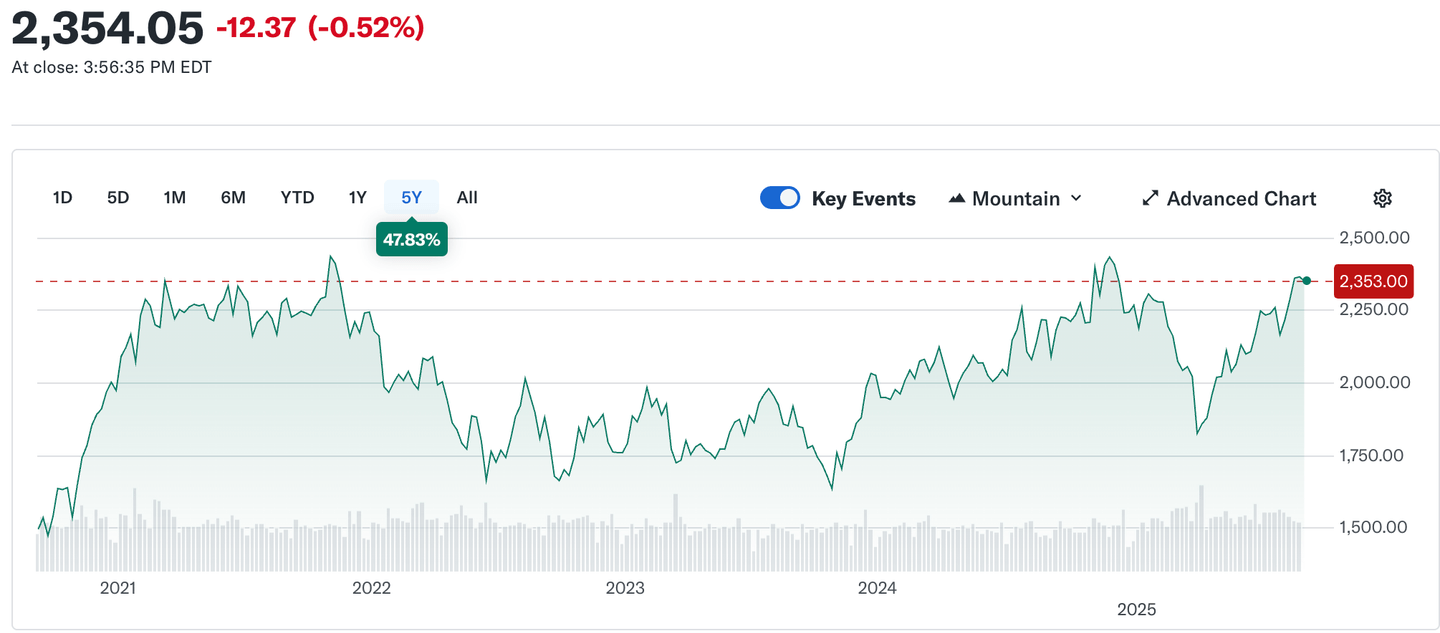
Task: Select the YTD range tab
Action: (x=297, y=197)
